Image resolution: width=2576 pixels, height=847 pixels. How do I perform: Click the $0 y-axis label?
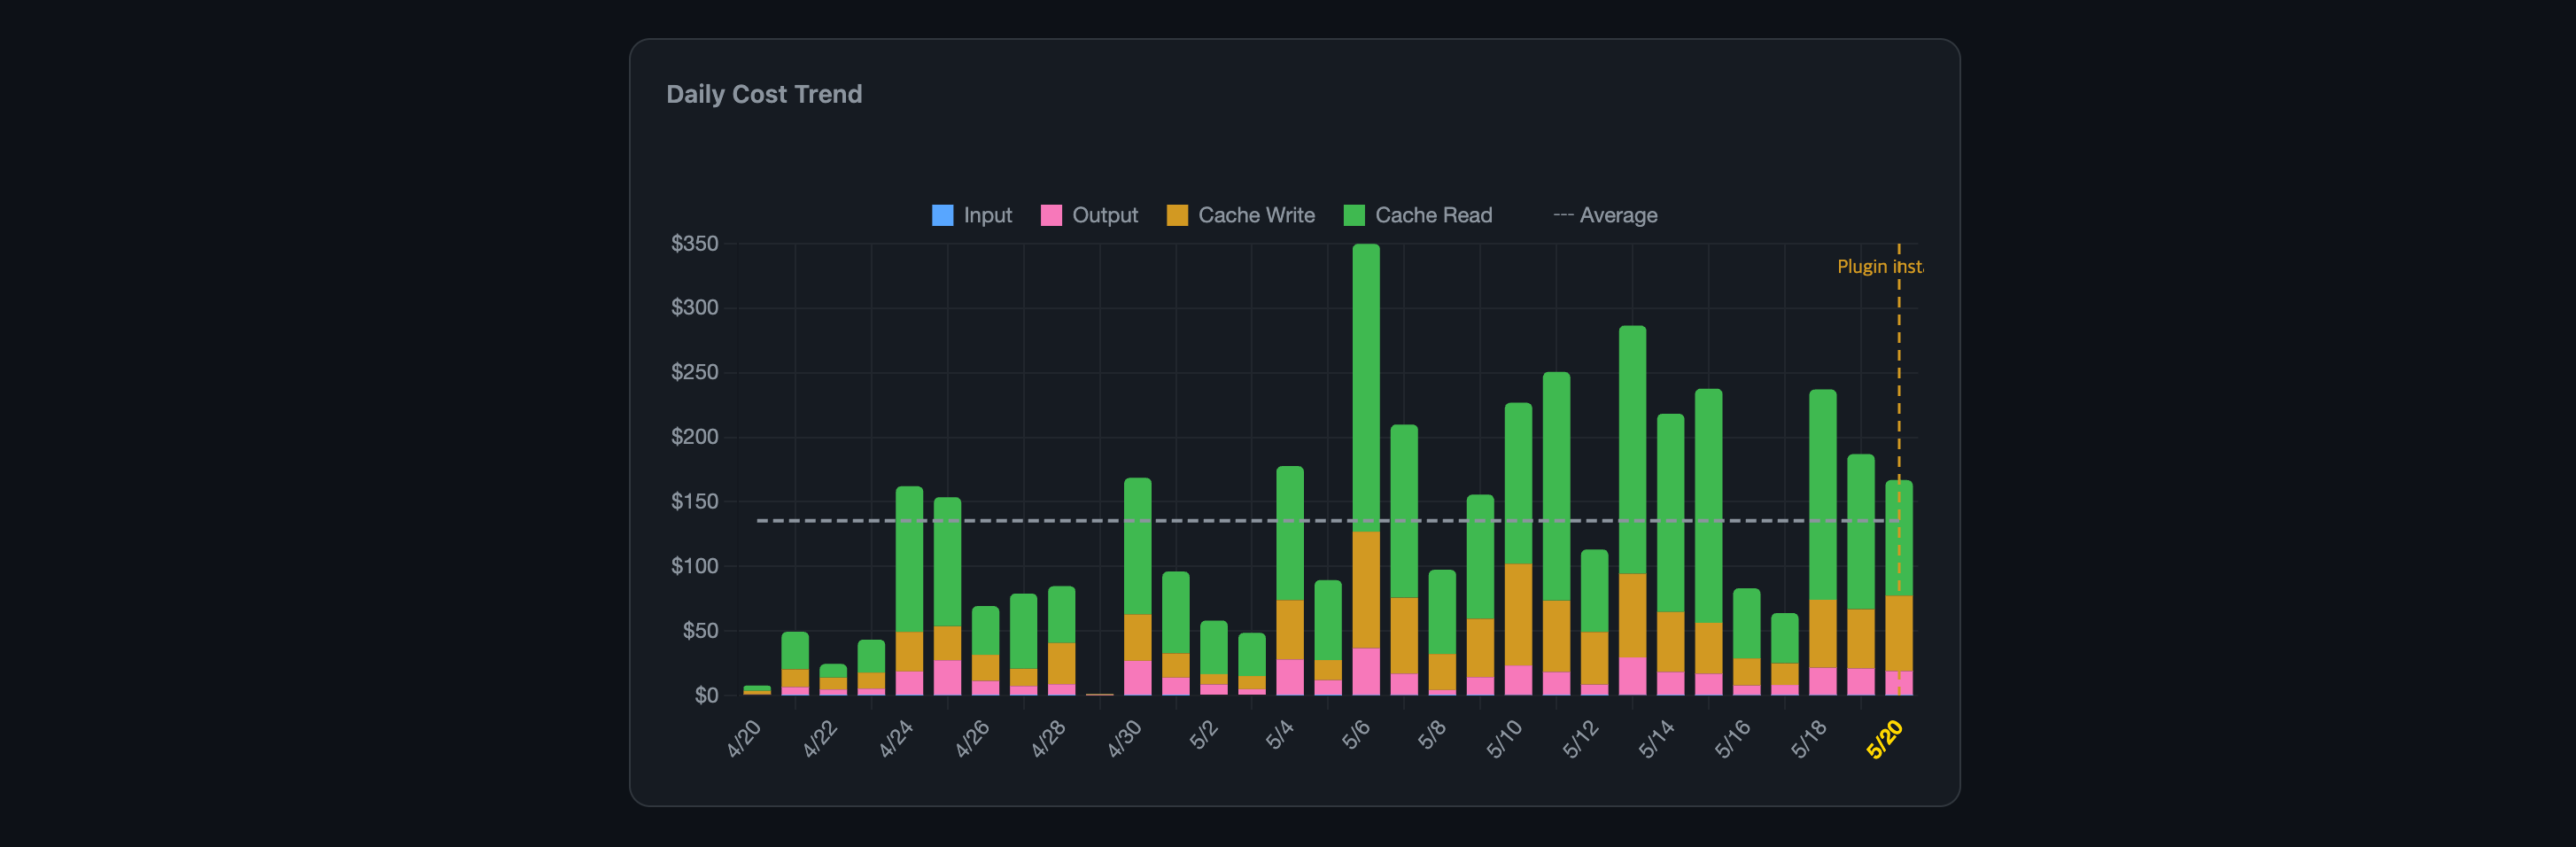(706, 696)
